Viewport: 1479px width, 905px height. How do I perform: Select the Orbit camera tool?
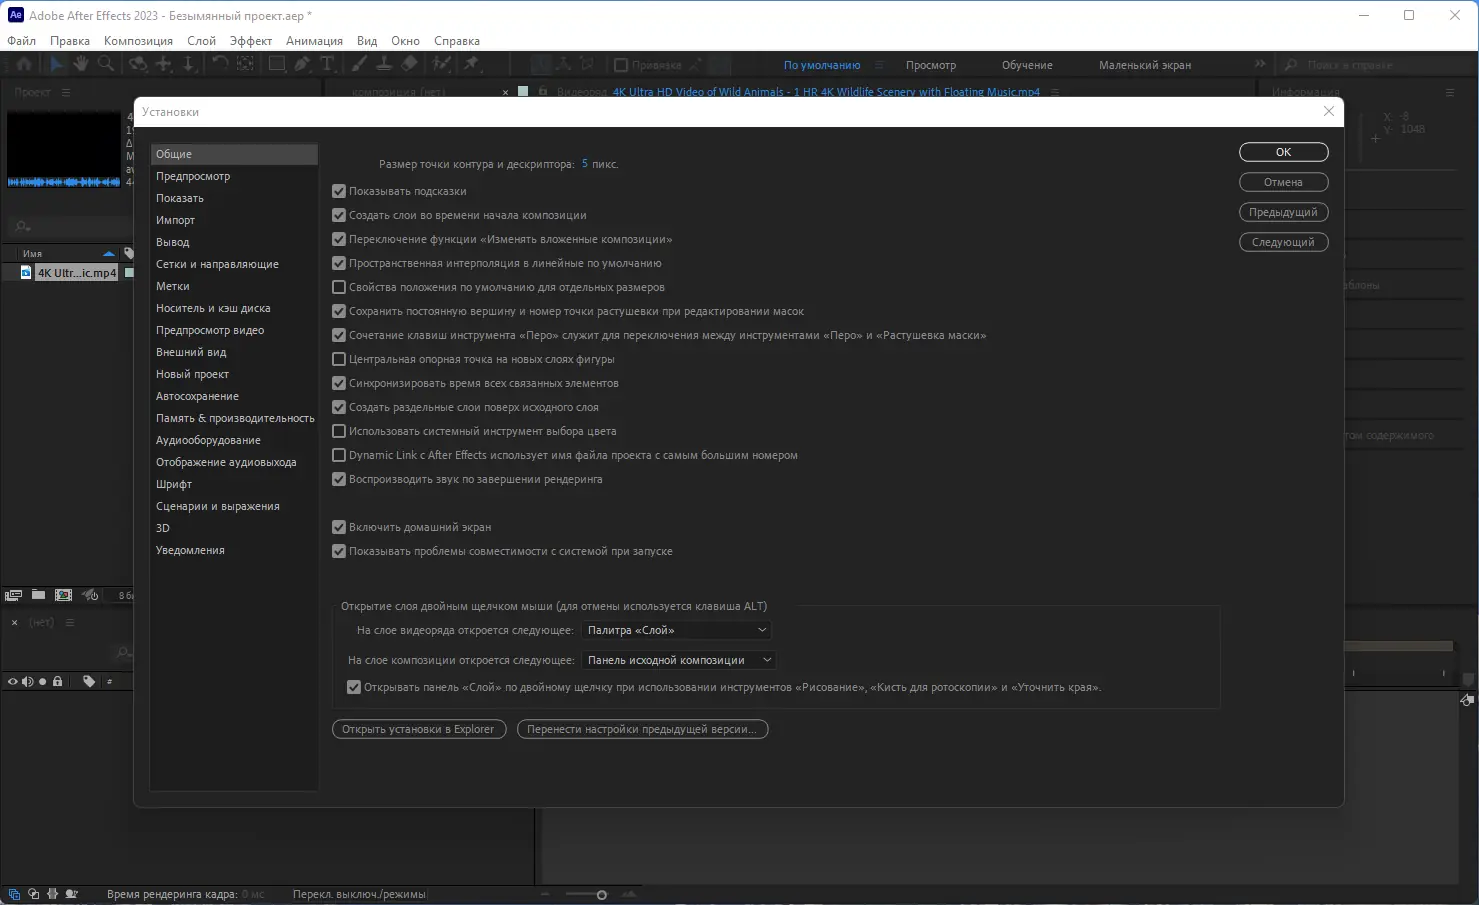pos(138,64)
